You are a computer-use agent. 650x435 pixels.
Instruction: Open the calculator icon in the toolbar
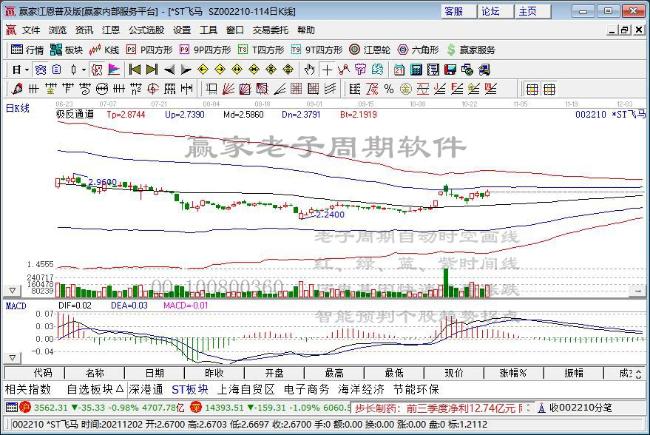(416, 70)
